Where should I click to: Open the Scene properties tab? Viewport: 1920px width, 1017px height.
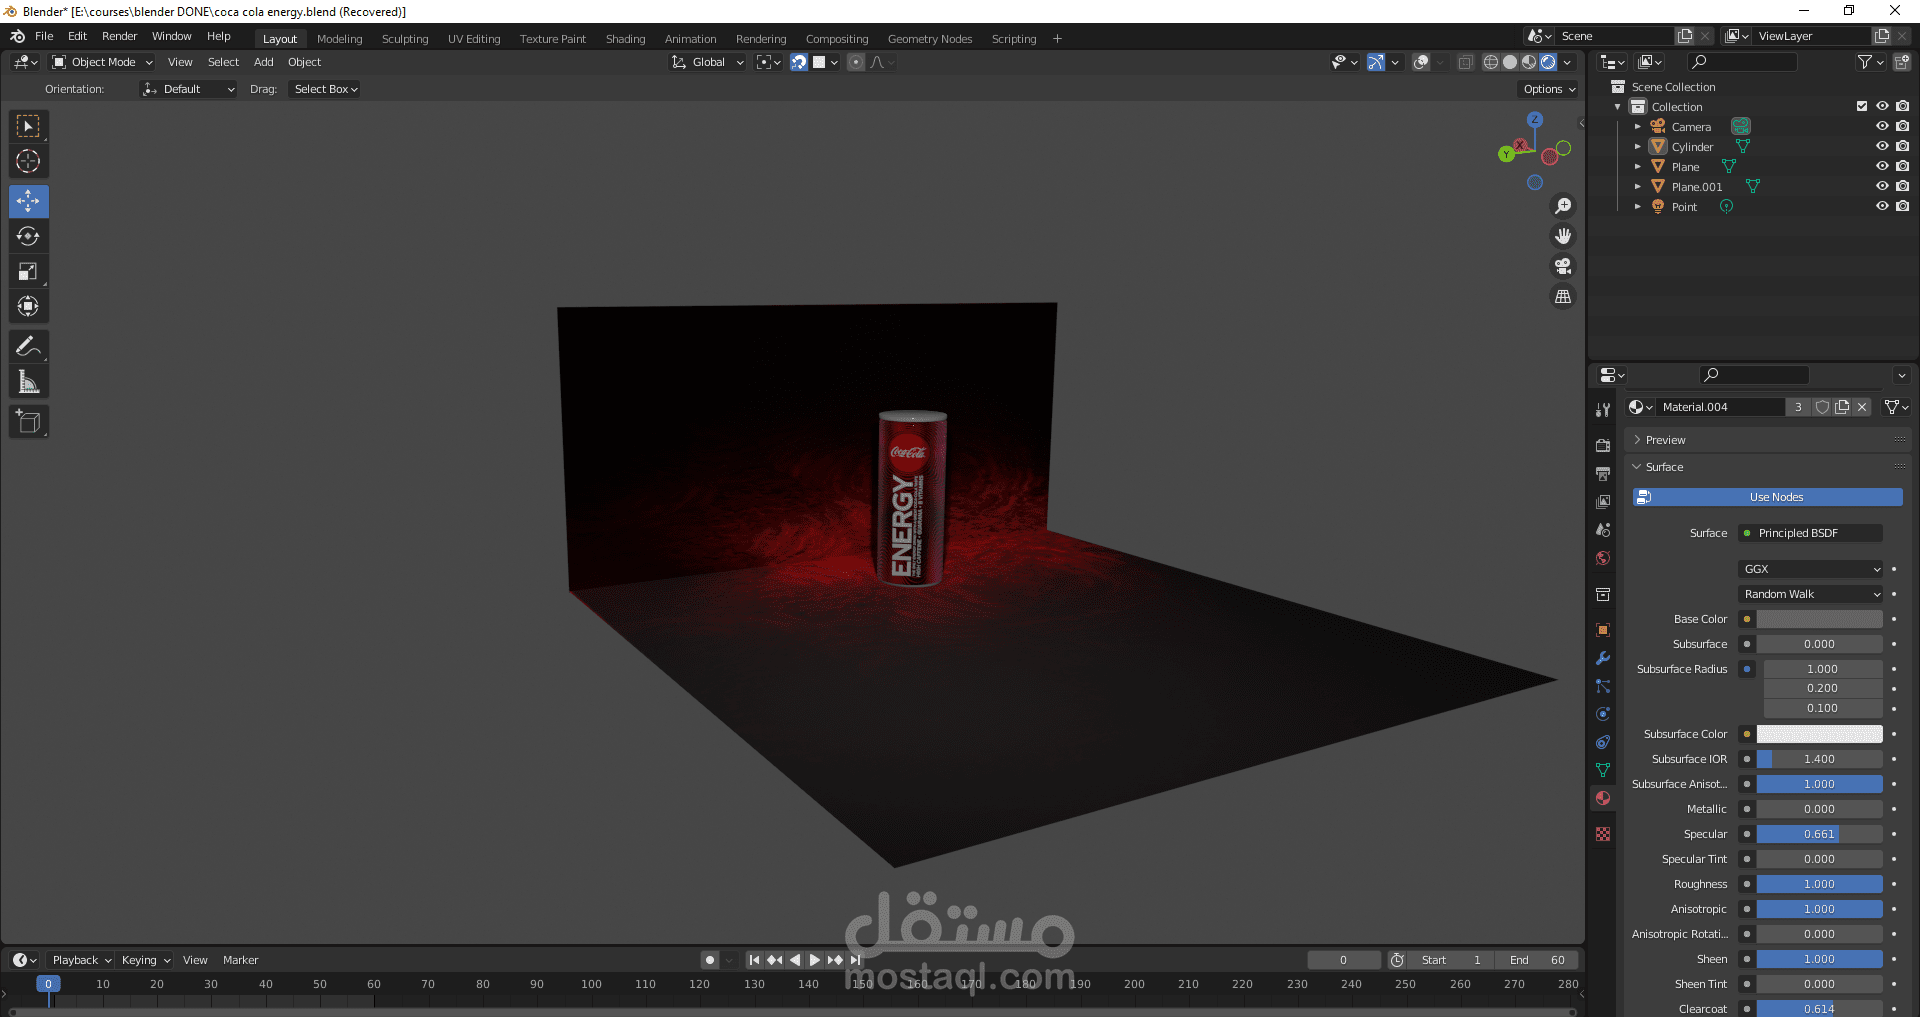click(1603, 529)
